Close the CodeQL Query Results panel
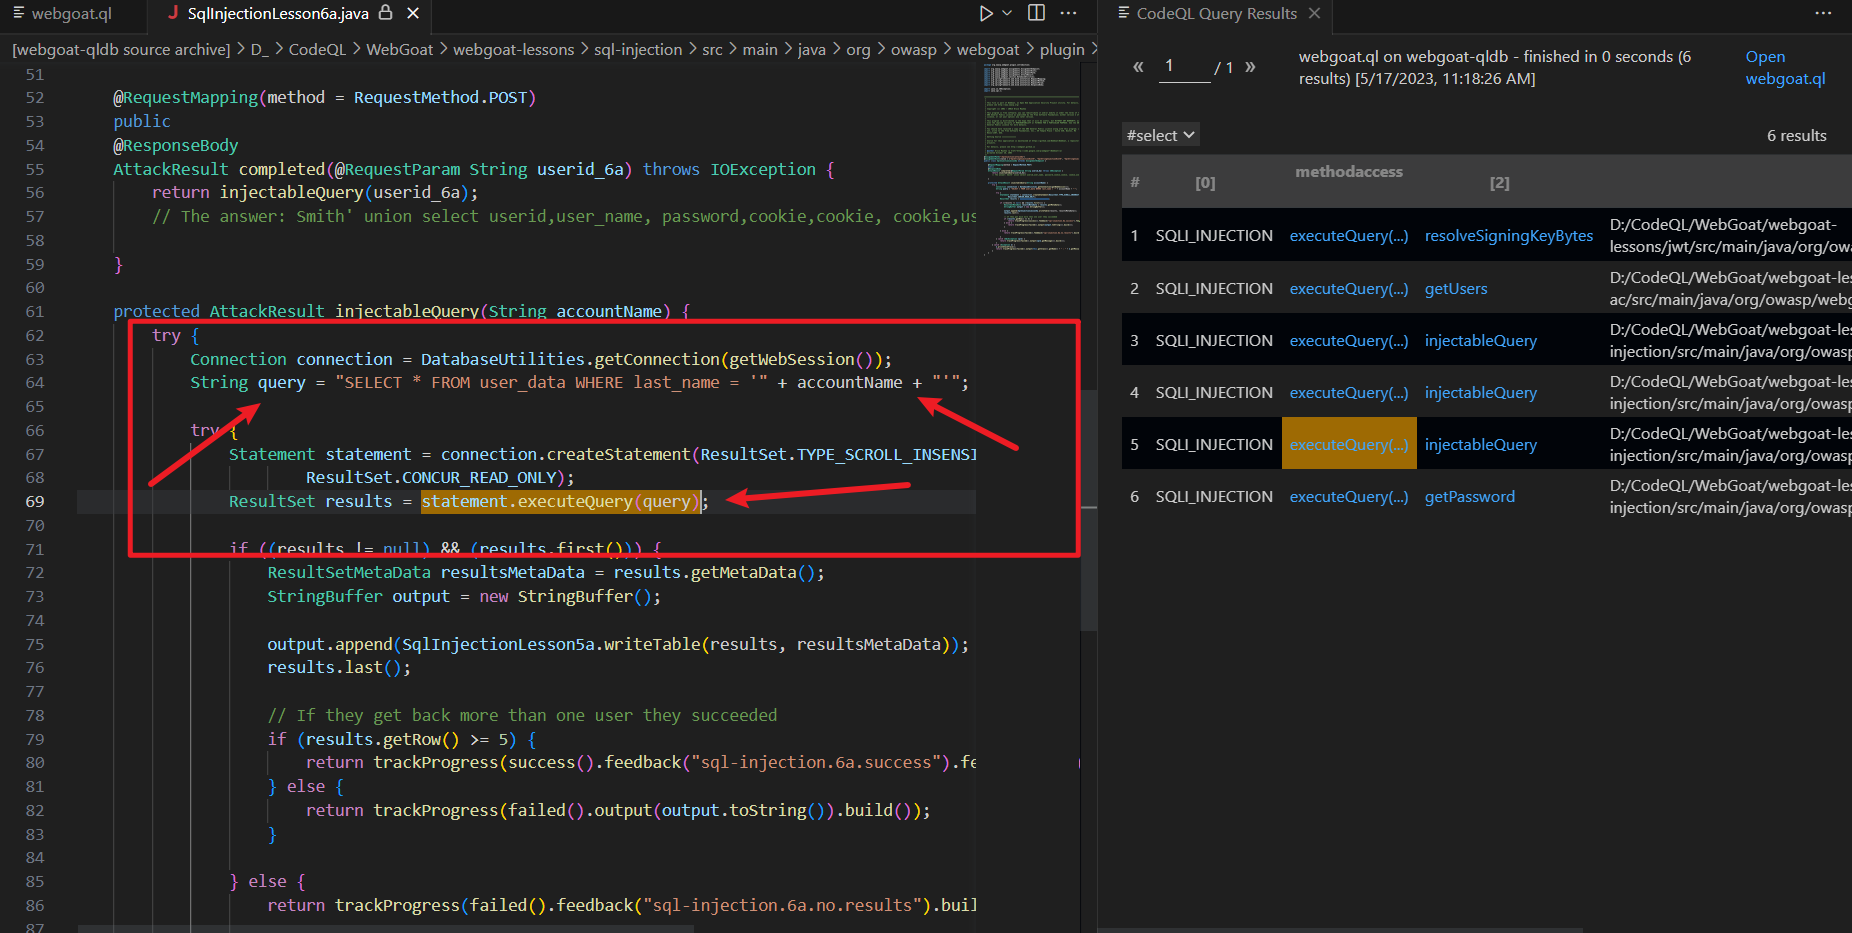Viewport: 1852px width, 933px height. click(x=1315, y=13)
